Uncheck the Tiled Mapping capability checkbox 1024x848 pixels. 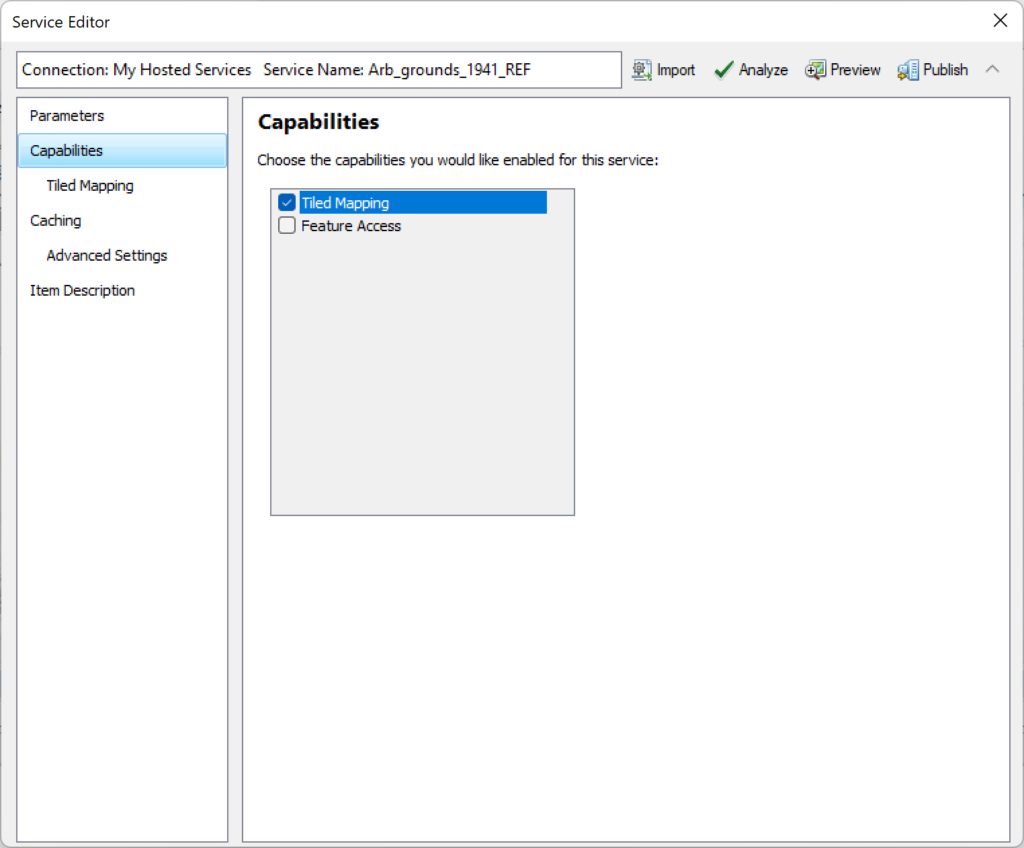pos(287,203)
